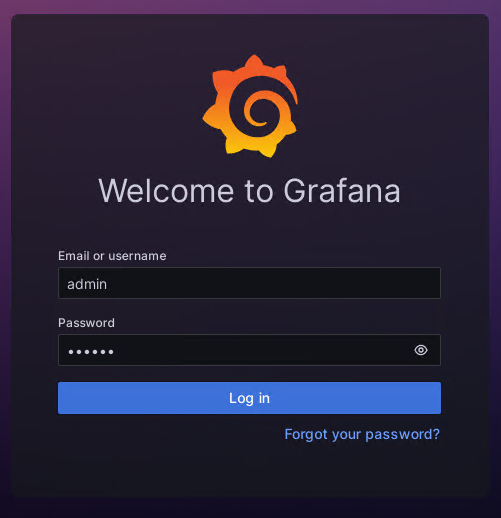Toggle password visibility in Password field
The width and height of the screenshot is (501, 518).
tap(421, 350)
